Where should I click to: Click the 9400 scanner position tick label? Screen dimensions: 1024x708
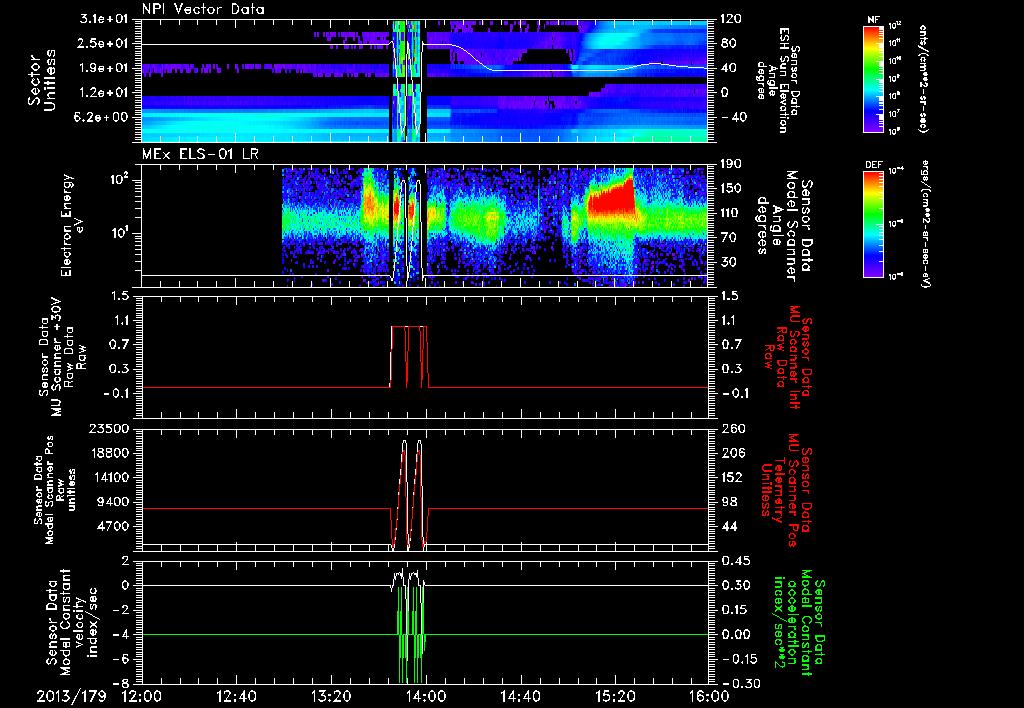(114, 502)
